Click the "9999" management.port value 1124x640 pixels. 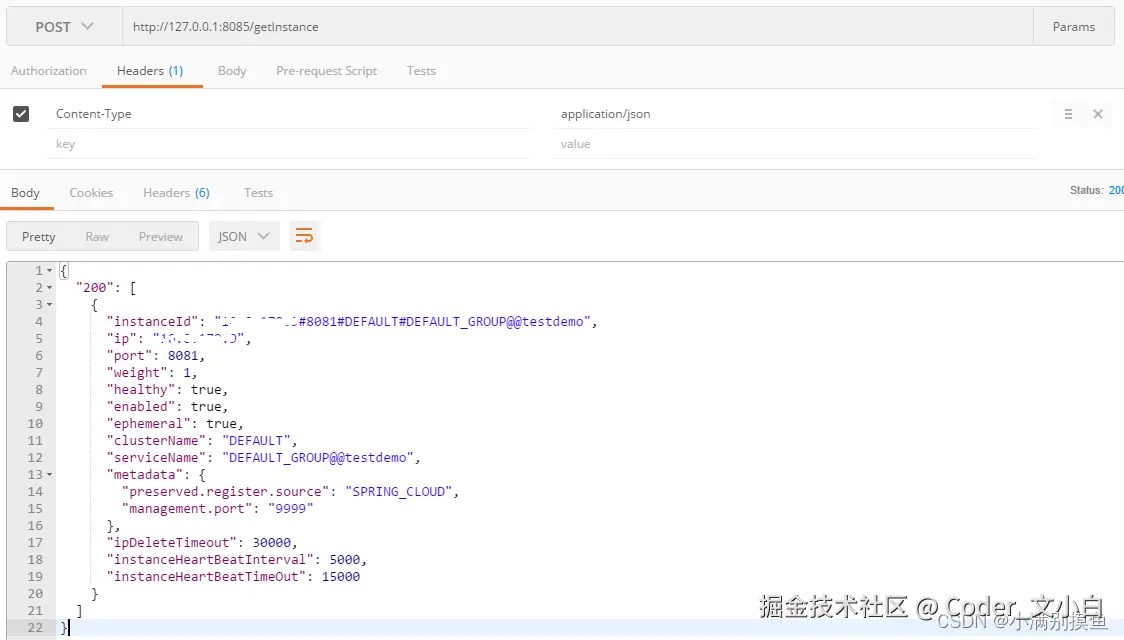[x=290, y=509]
